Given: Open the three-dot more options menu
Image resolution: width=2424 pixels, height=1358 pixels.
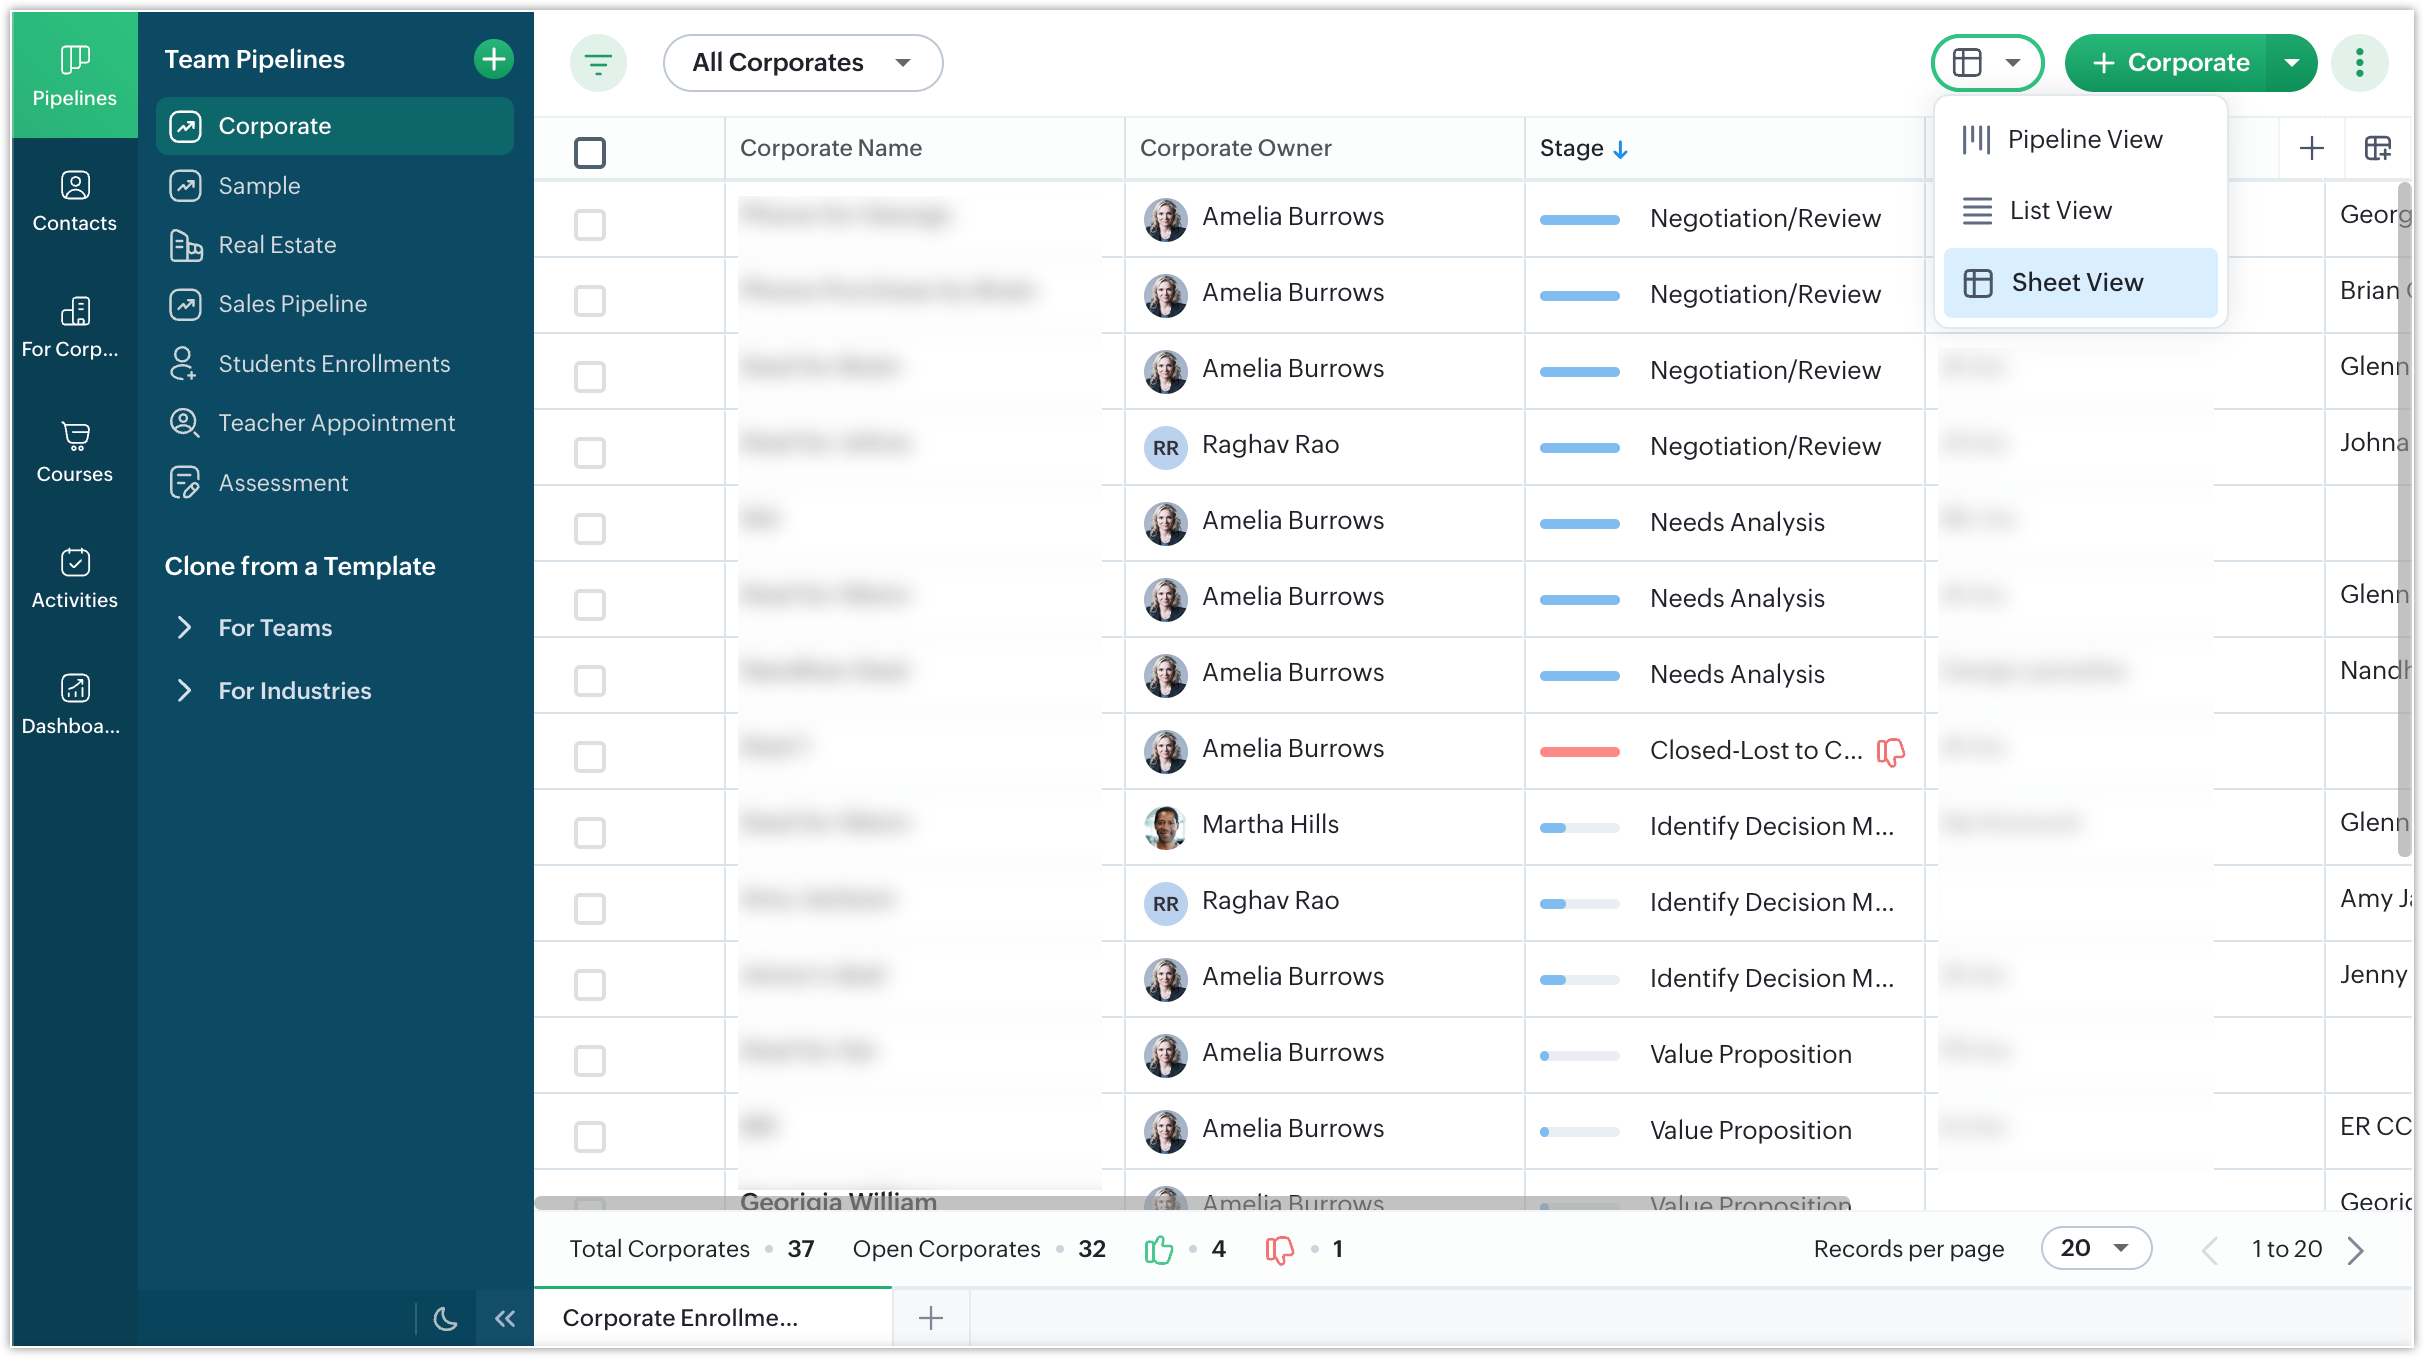Looking at the screenshot, I should (2359, 63).
